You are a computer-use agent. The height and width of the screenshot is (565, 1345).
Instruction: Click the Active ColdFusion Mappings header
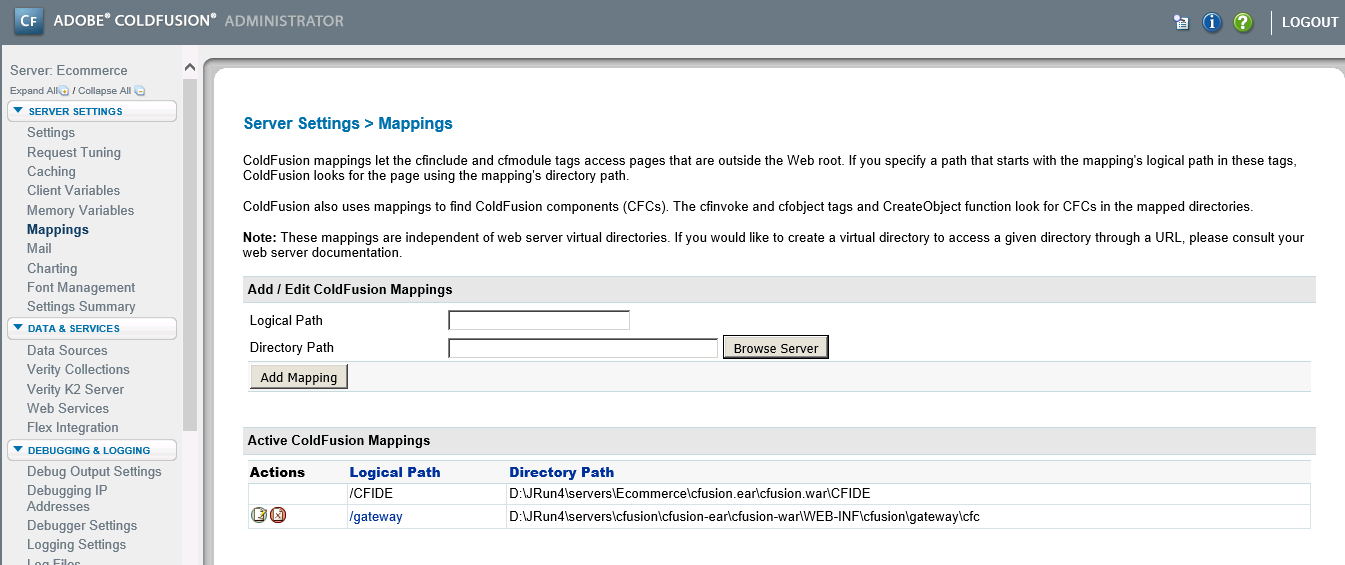point(339,440)
